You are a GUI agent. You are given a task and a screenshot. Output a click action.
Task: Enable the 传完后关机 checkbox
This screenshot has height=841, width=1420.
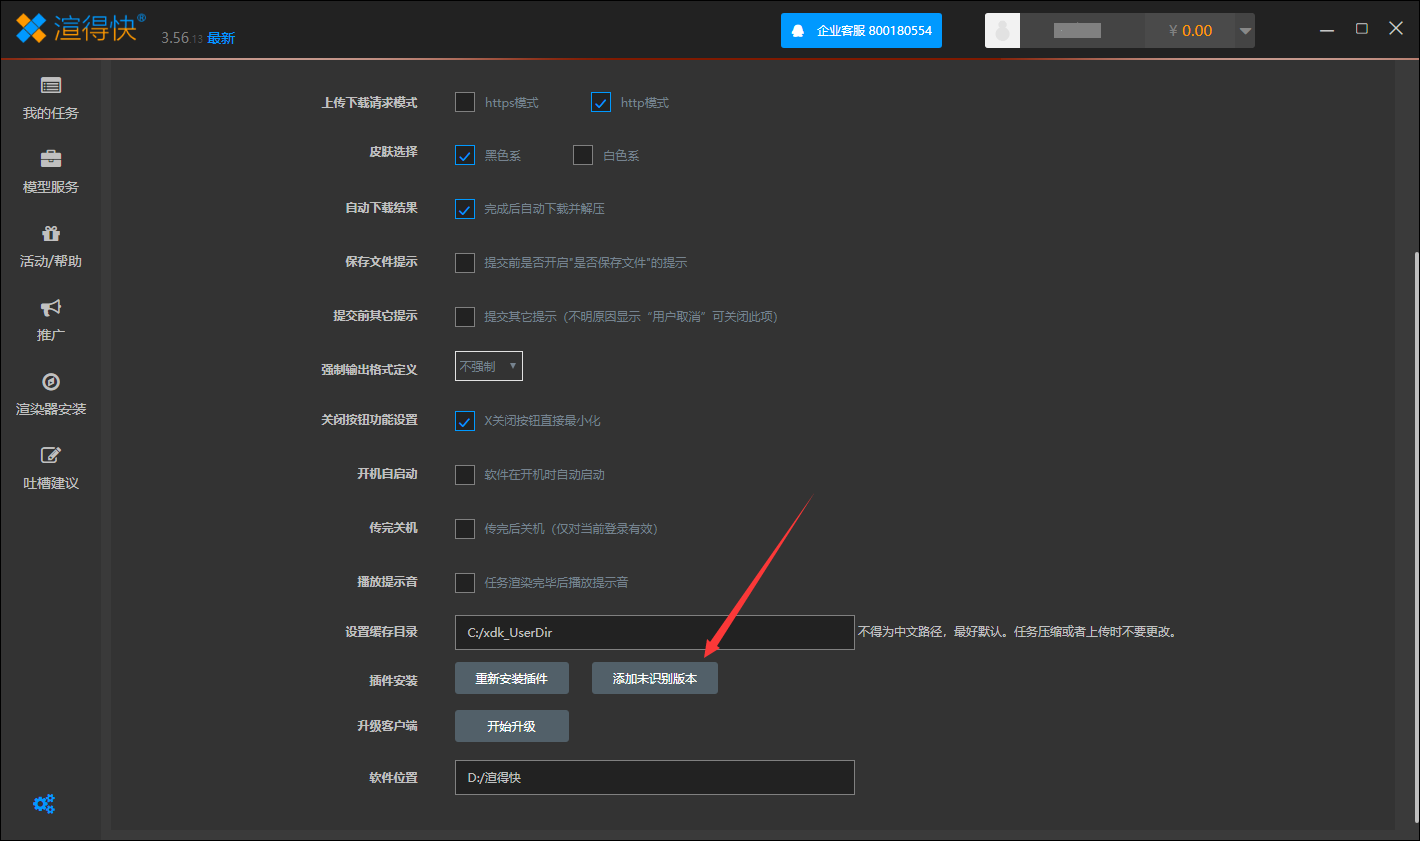pyautogui.click(x=465, y=529)
